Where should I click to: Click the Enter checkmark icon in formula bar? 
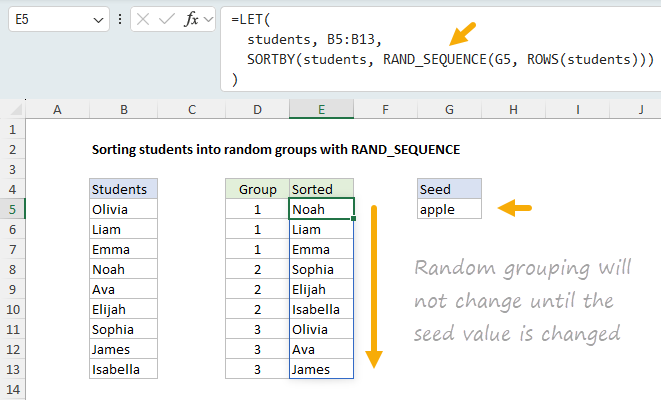pos(167,19)
